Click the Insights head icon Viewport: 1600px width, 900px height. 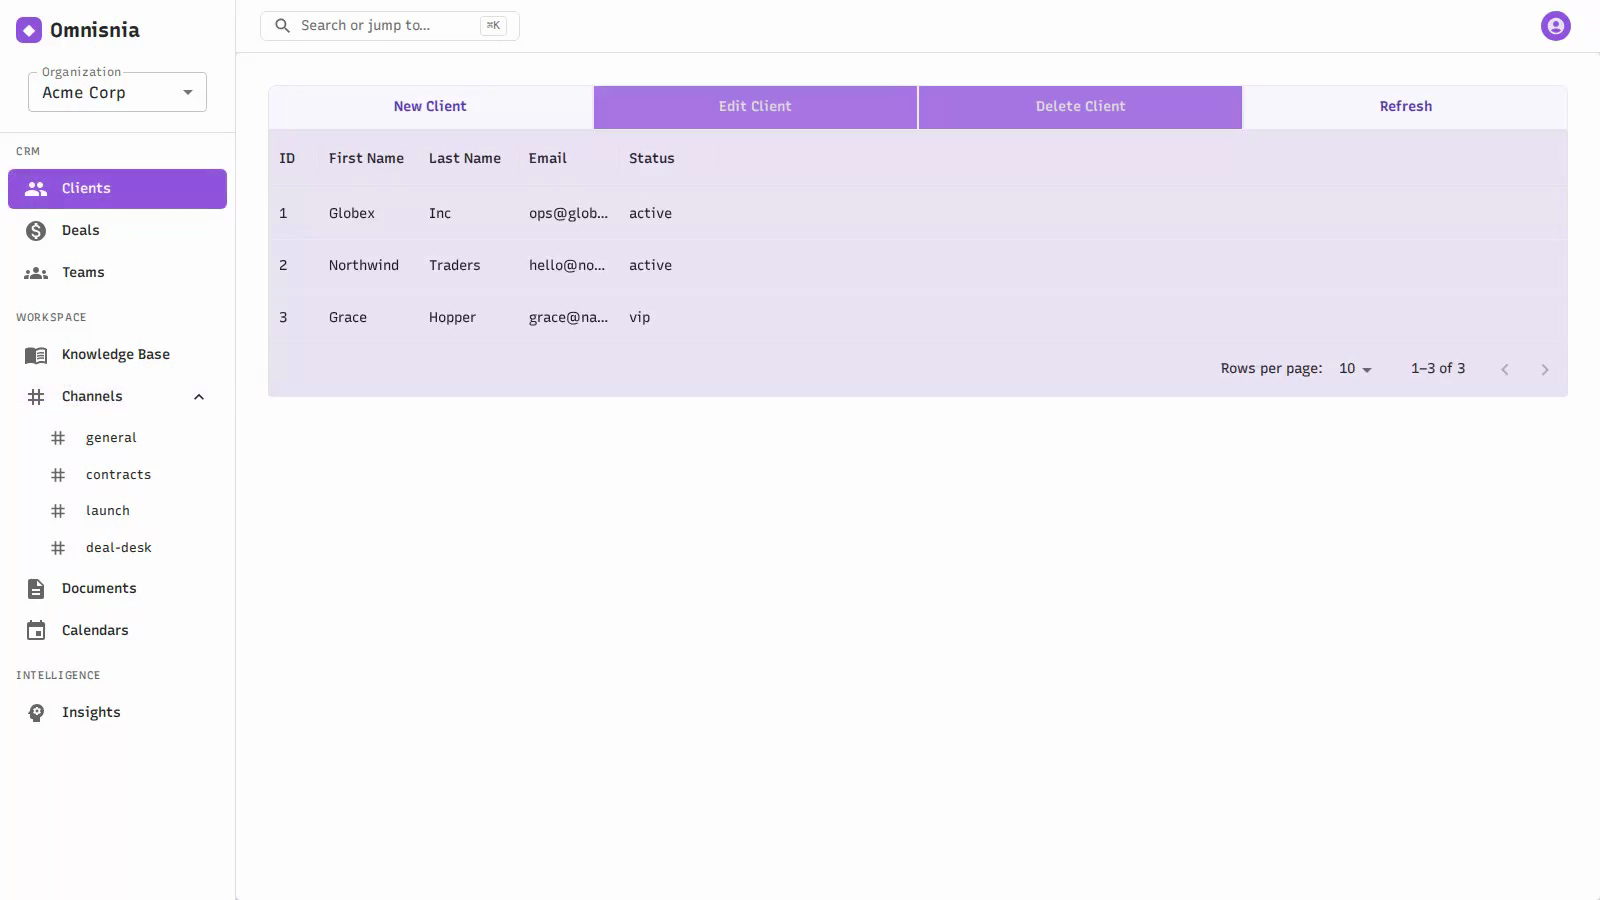click(x=36, y=713)
